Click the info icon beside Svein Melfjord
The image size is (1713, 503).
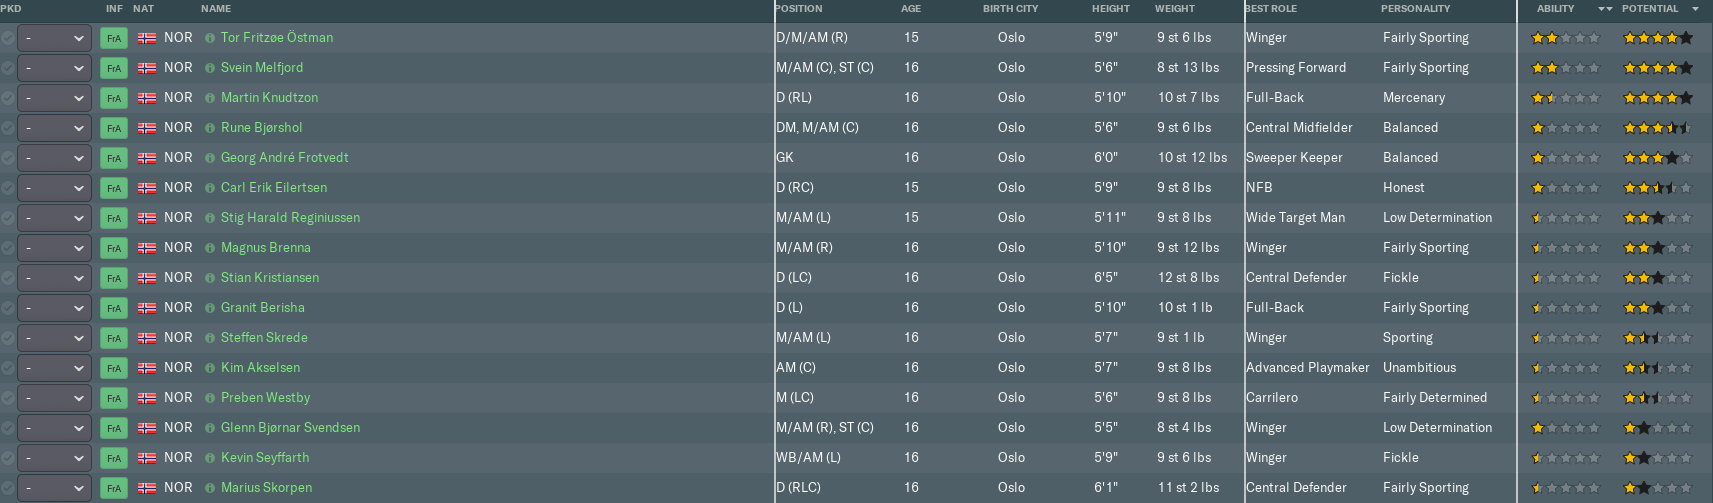point(210,68)
